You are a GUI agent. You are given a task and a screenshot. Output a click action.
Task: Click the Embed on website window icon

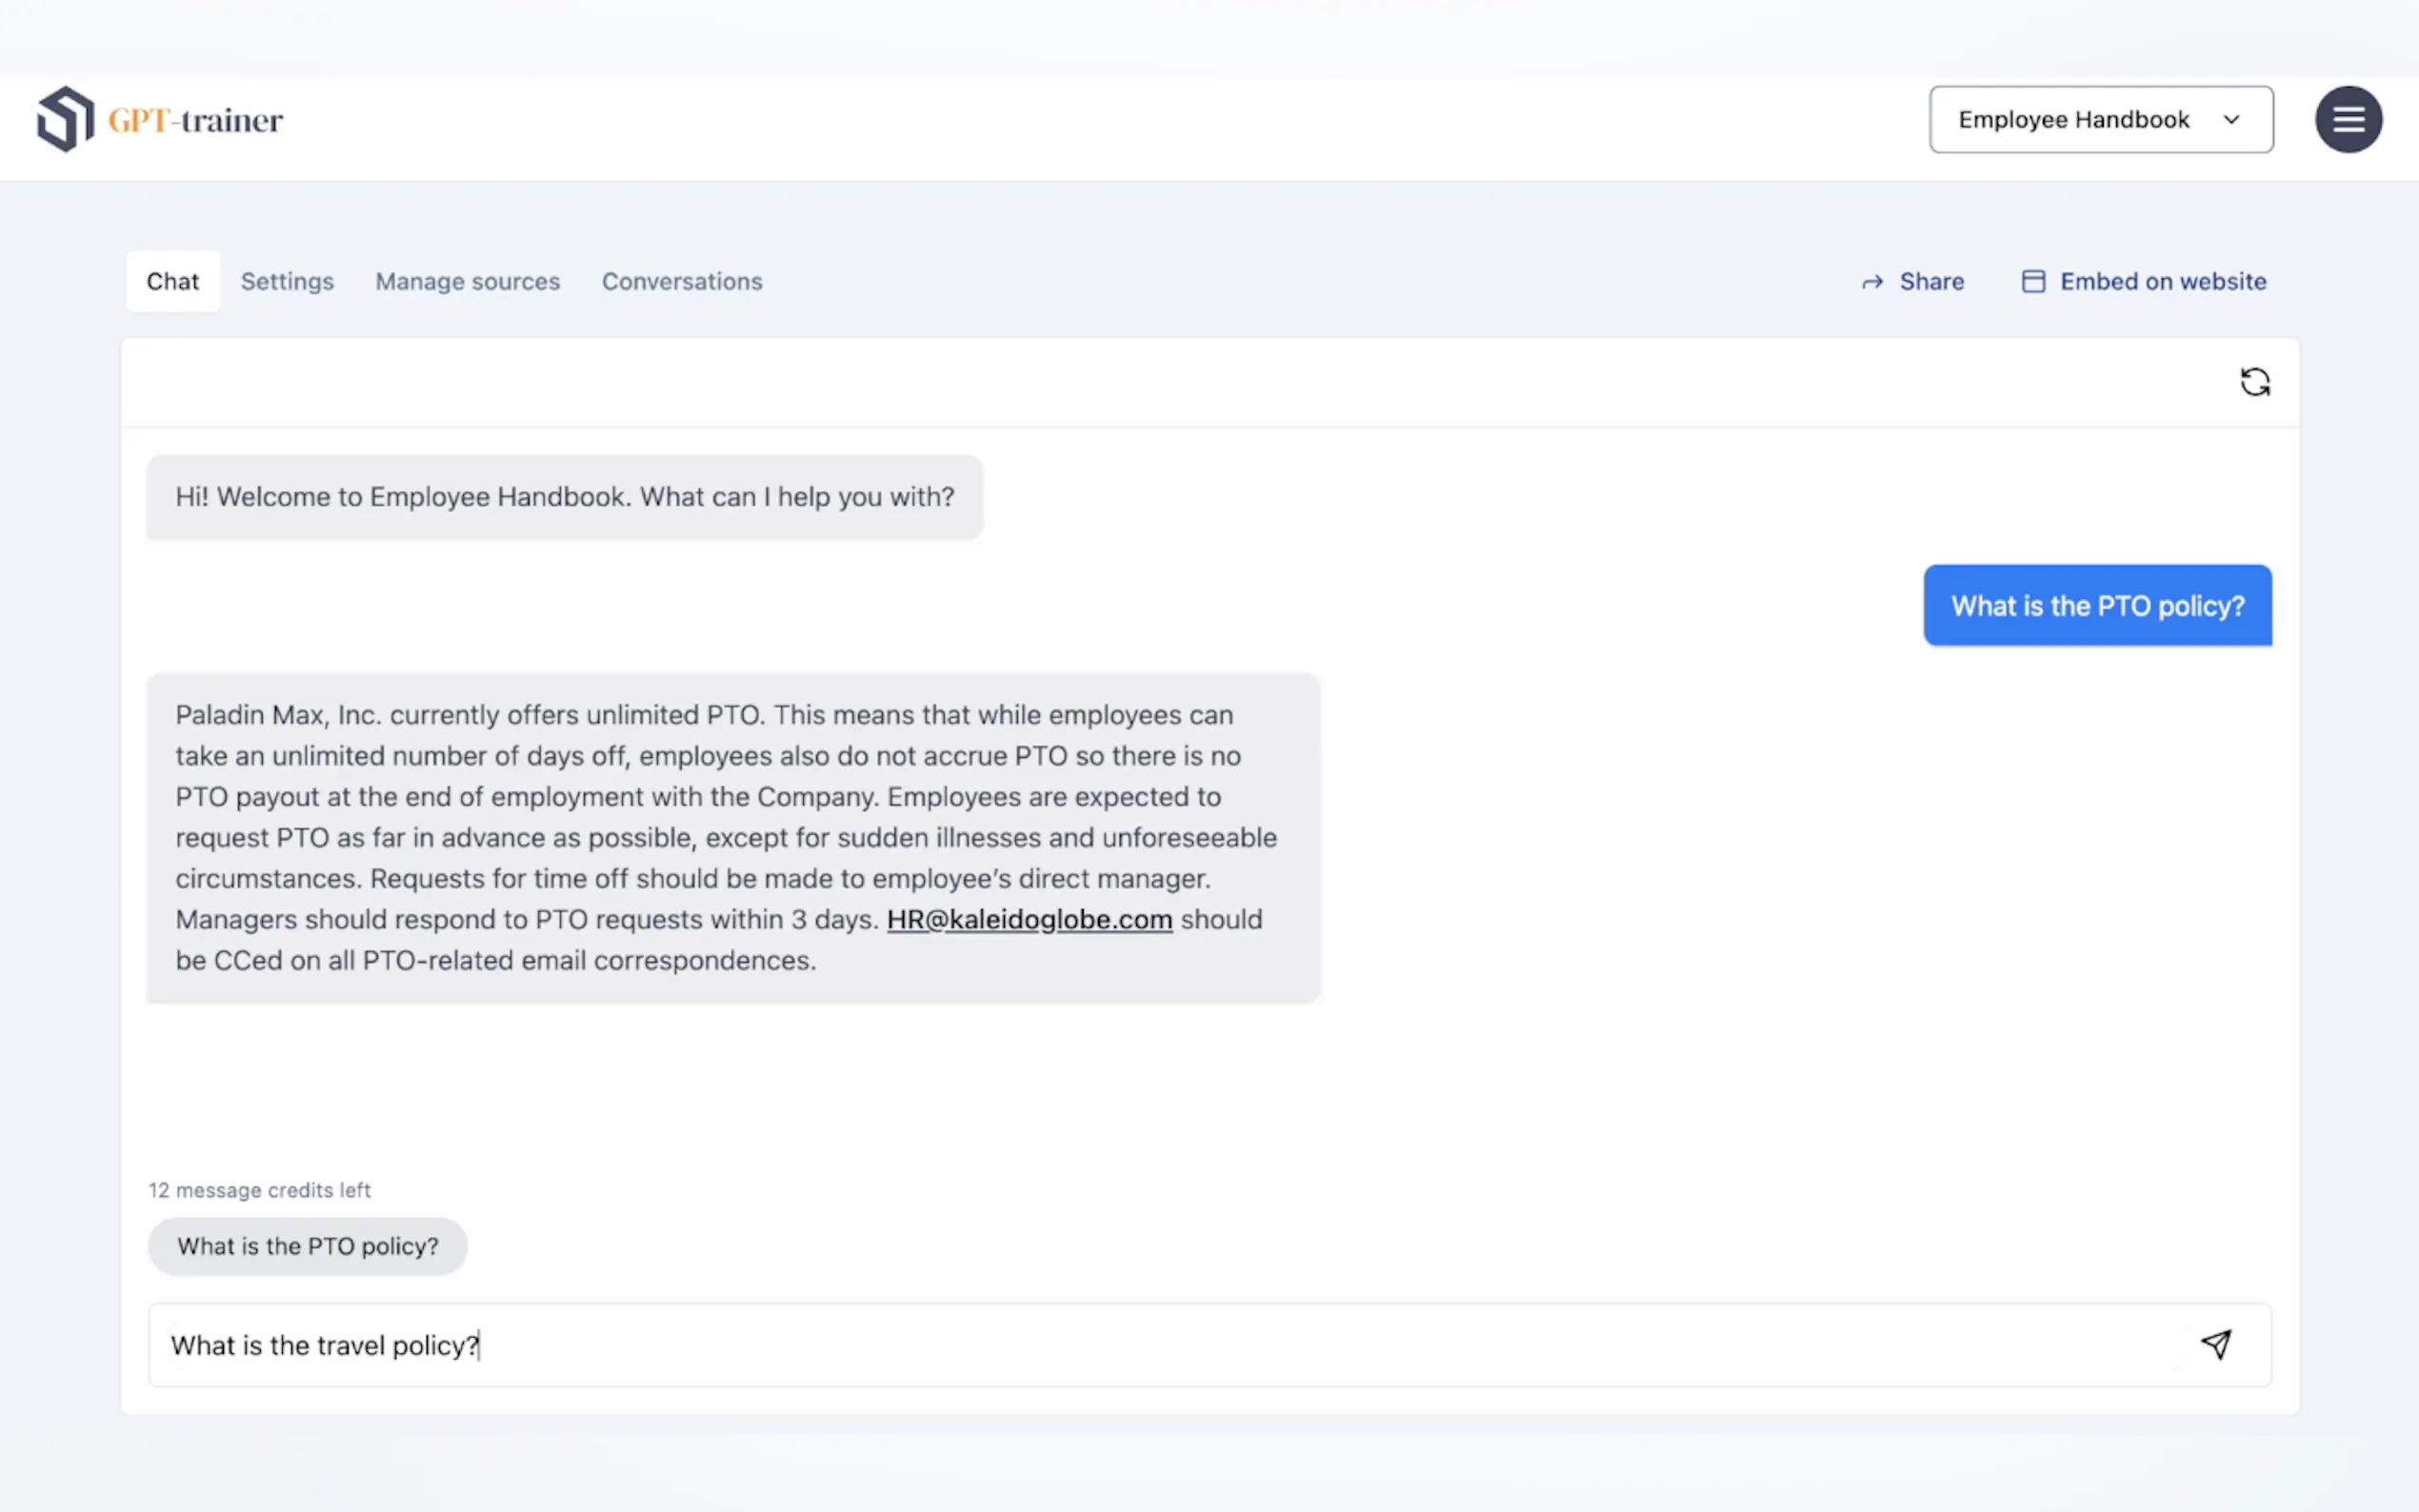point(2033,281)
